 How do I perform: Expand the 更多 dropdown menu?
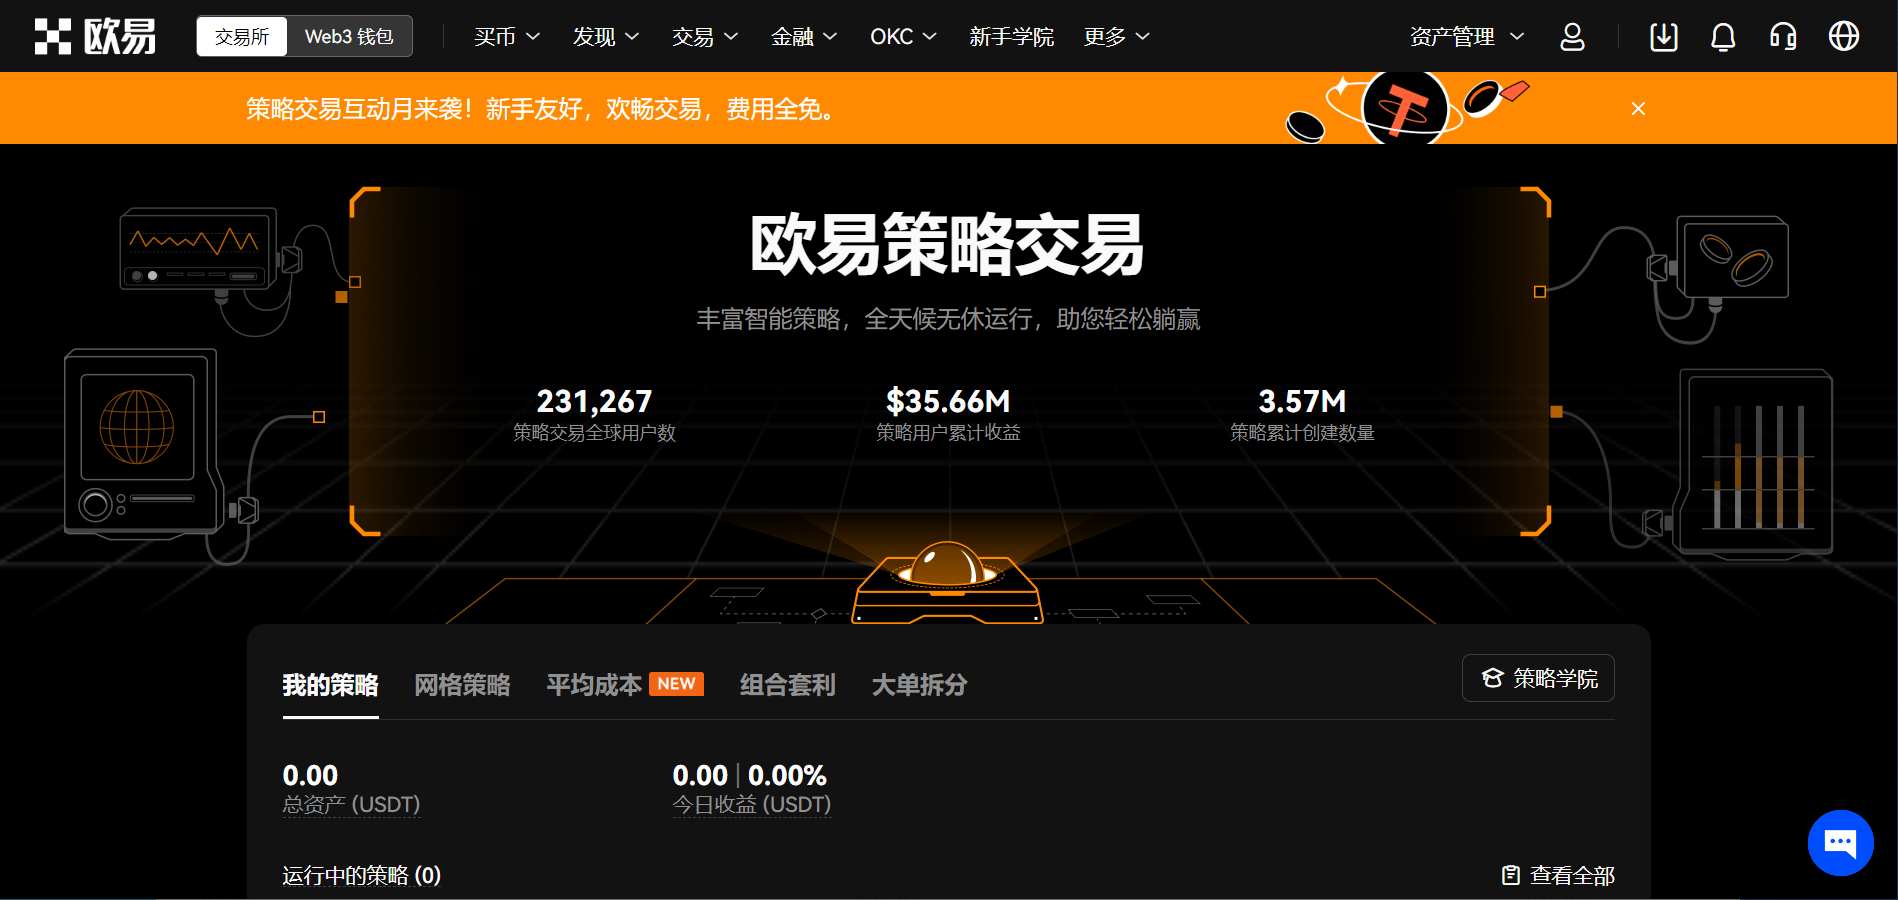click(1117, 37)
